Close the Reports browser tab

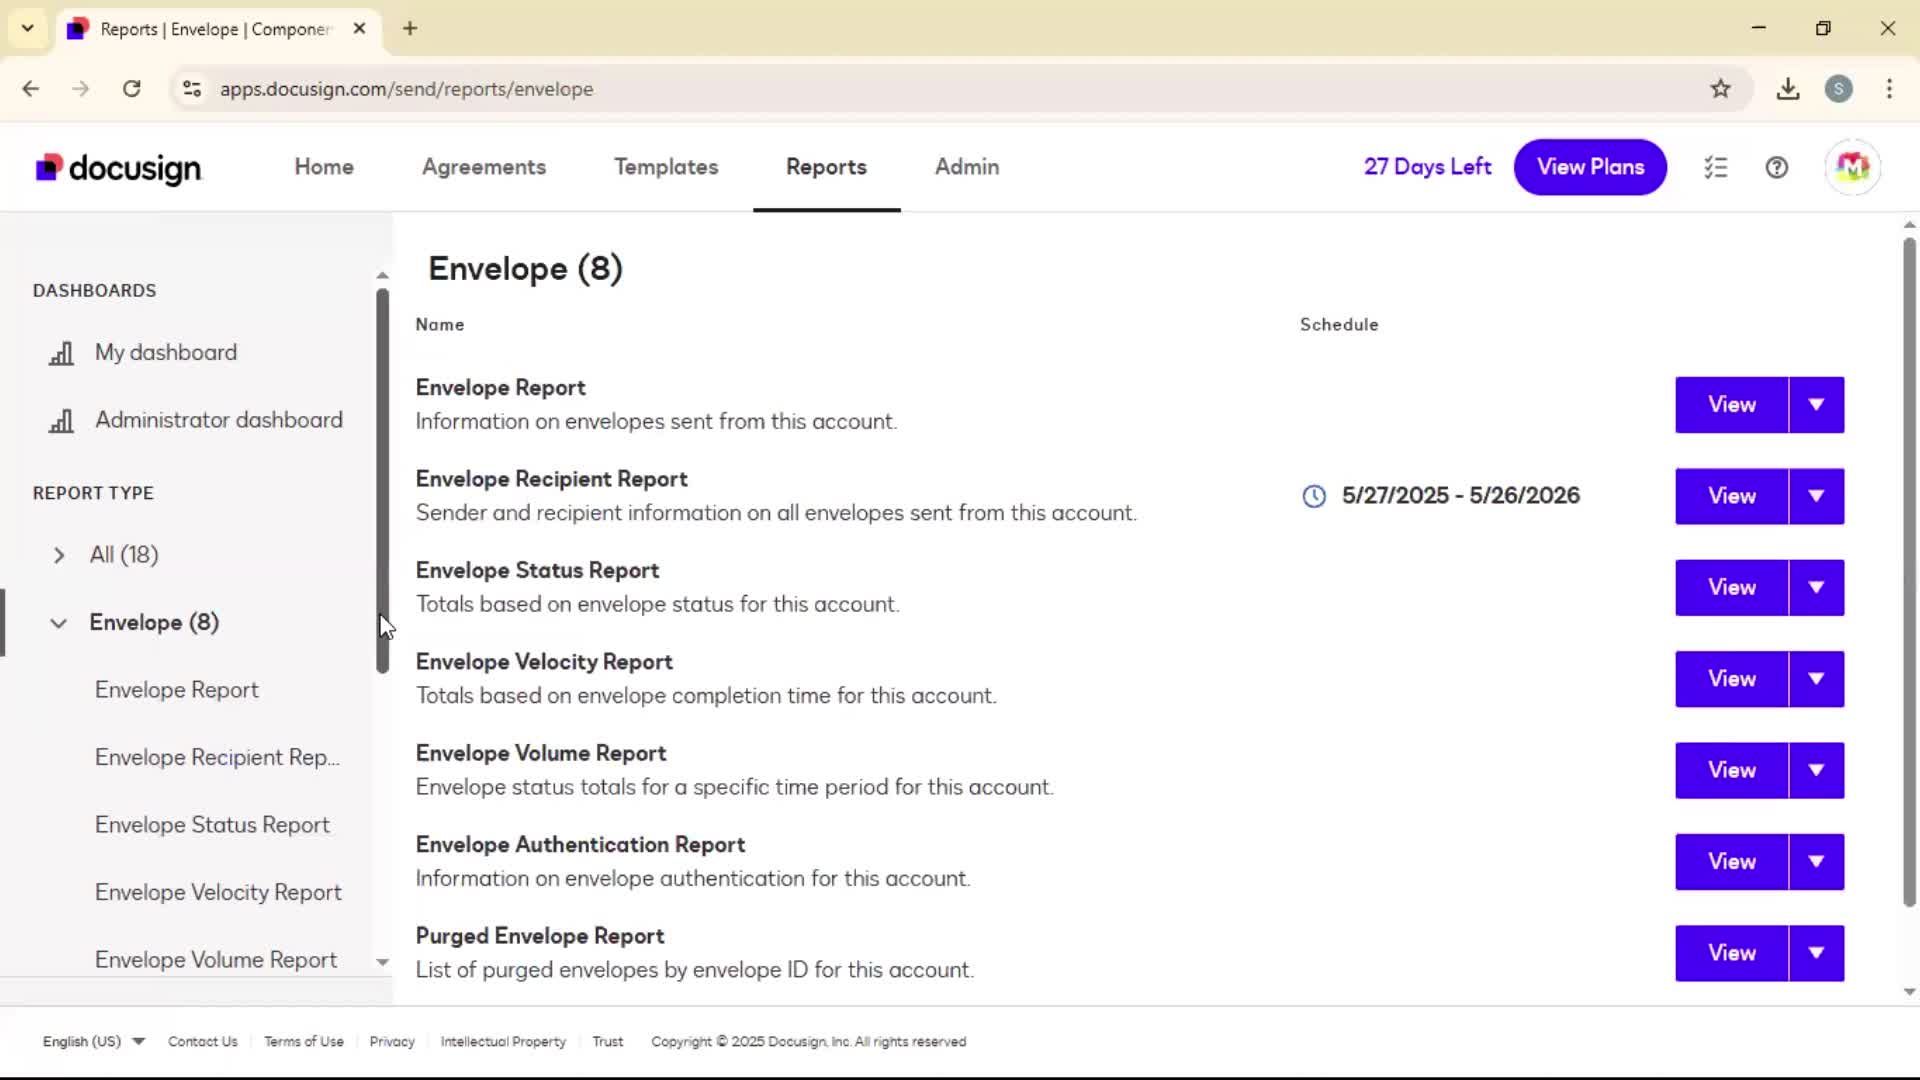click(360, 28)
